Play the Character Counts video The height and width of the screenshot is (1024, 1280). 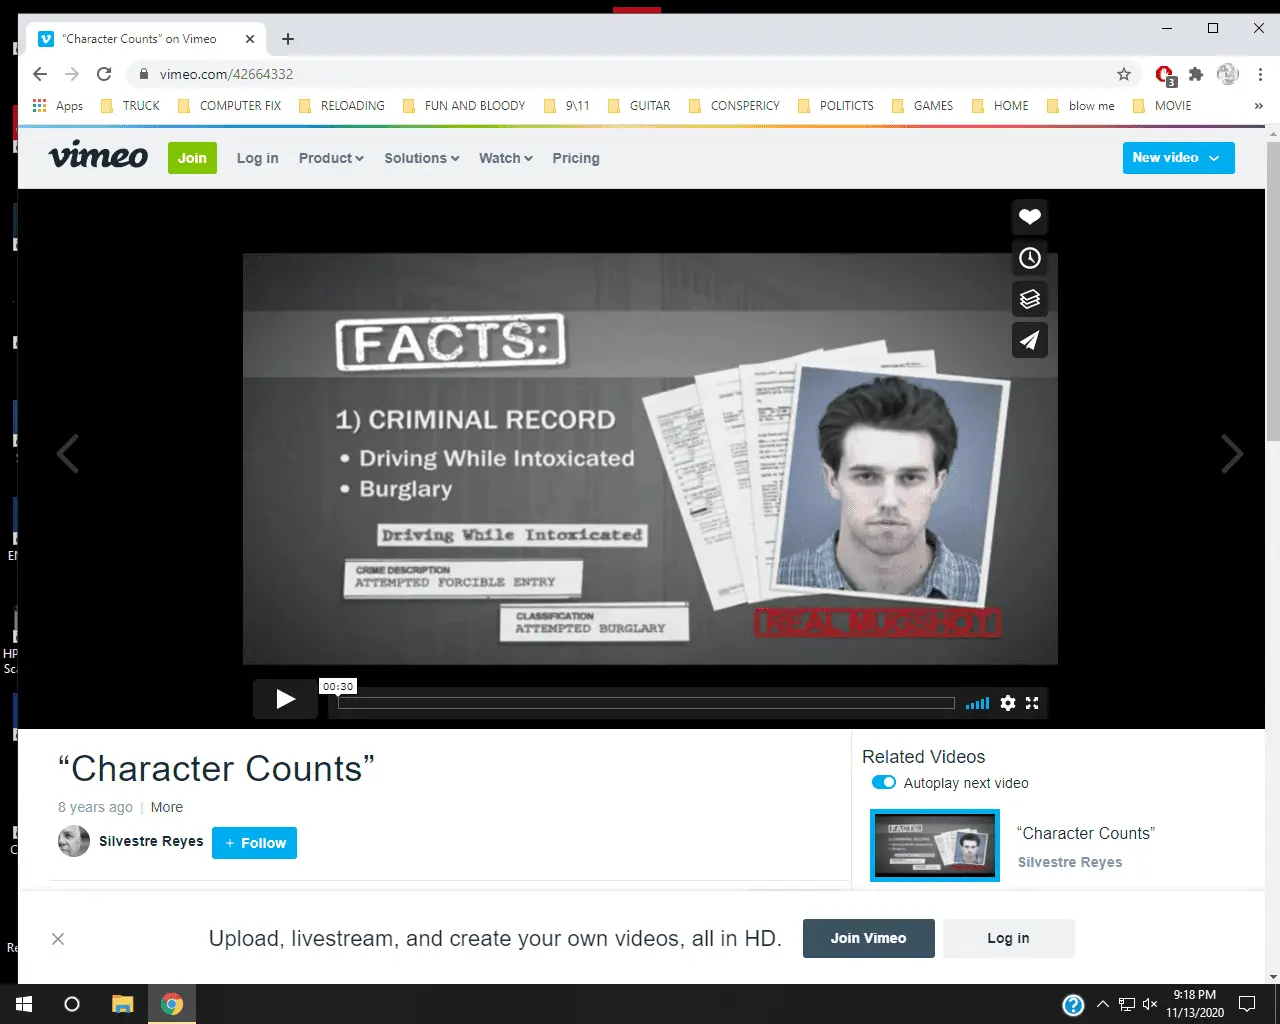tap(285, 699)
